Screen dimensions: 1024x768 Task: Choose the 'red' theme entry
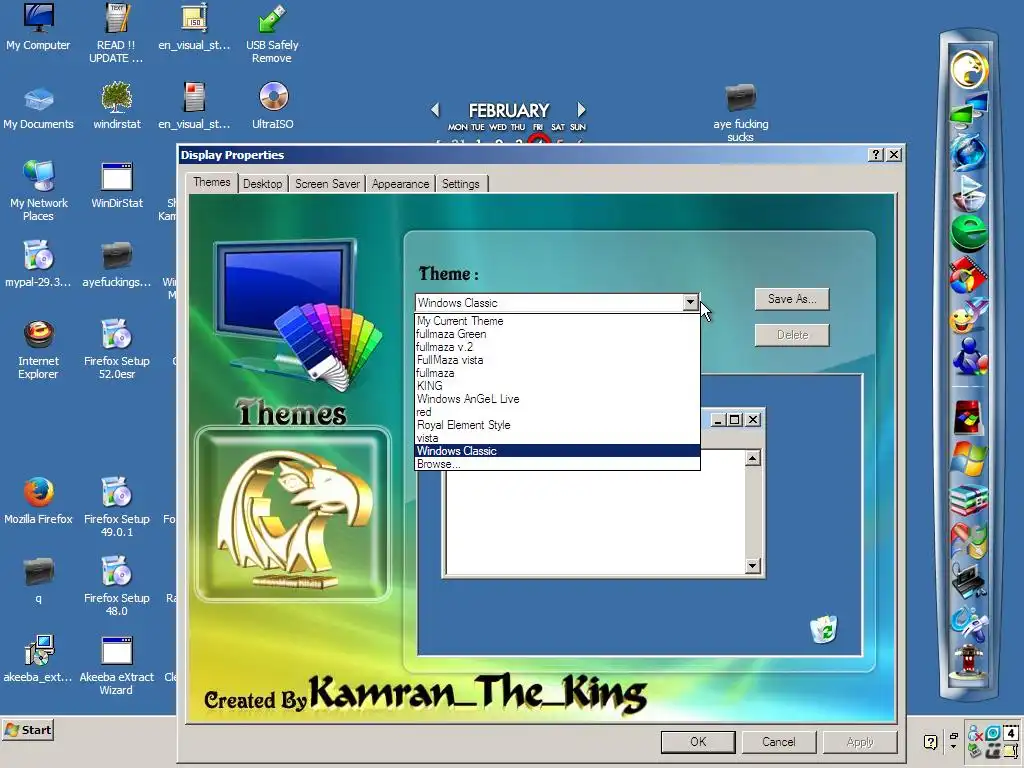click(x=557, y=412)
